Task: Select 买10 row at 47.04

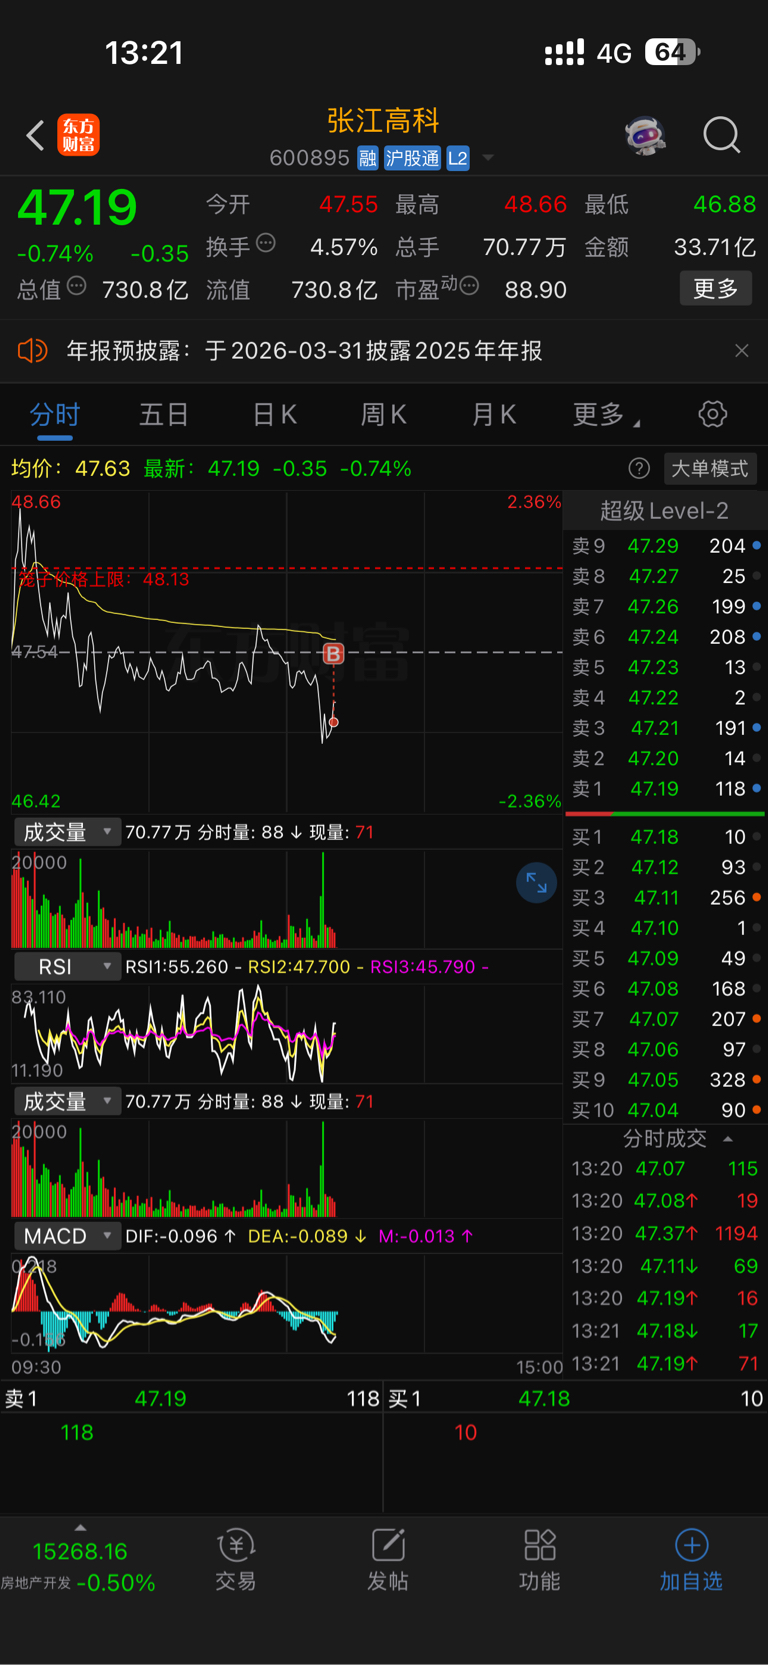Action: tap(665, 1110)
